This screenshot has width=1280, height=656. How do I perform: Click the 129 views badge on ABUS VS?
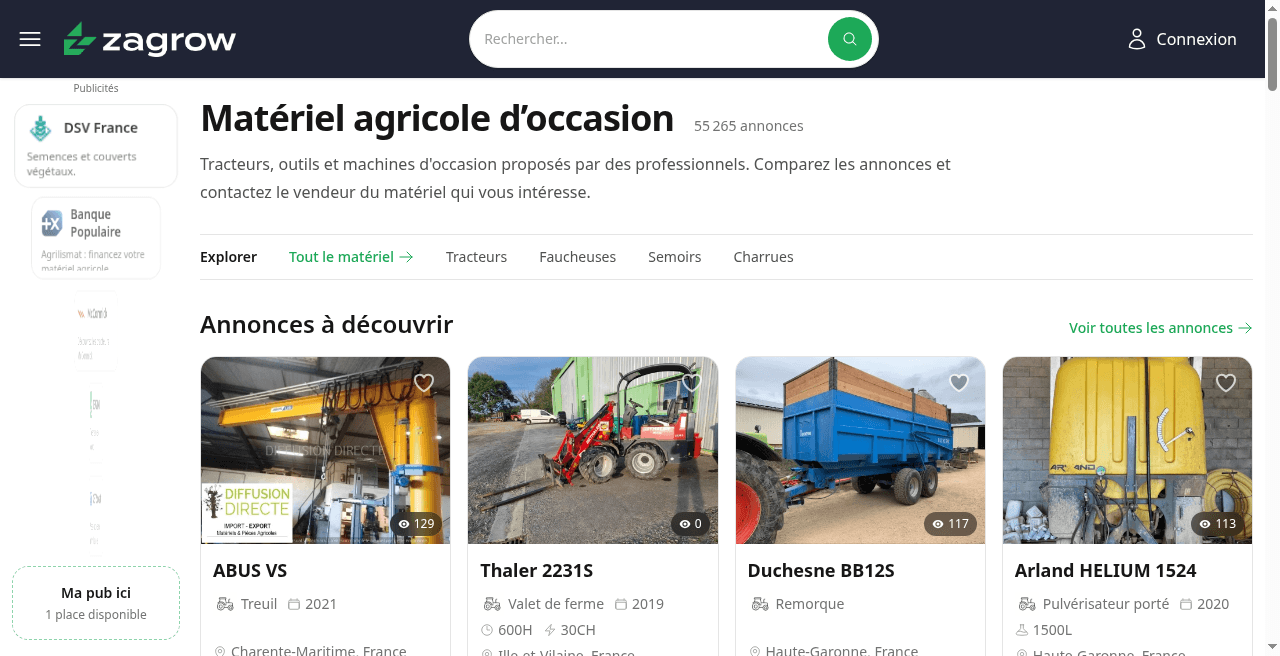point(416,524)
